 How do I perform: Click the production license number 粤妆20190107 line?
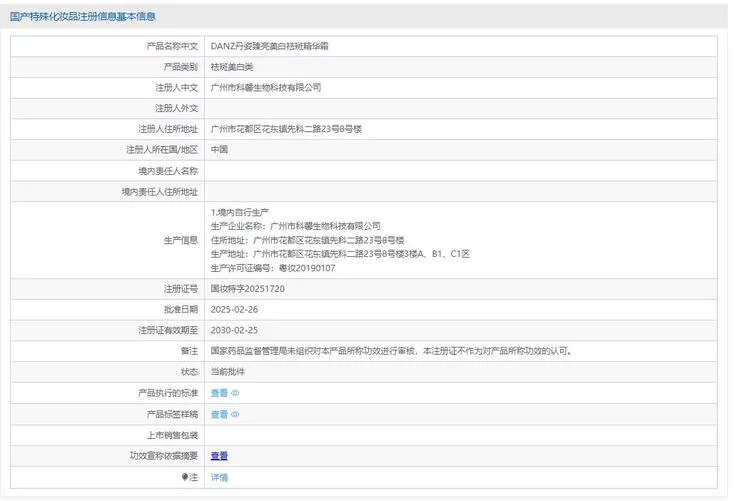click(273, 268)
